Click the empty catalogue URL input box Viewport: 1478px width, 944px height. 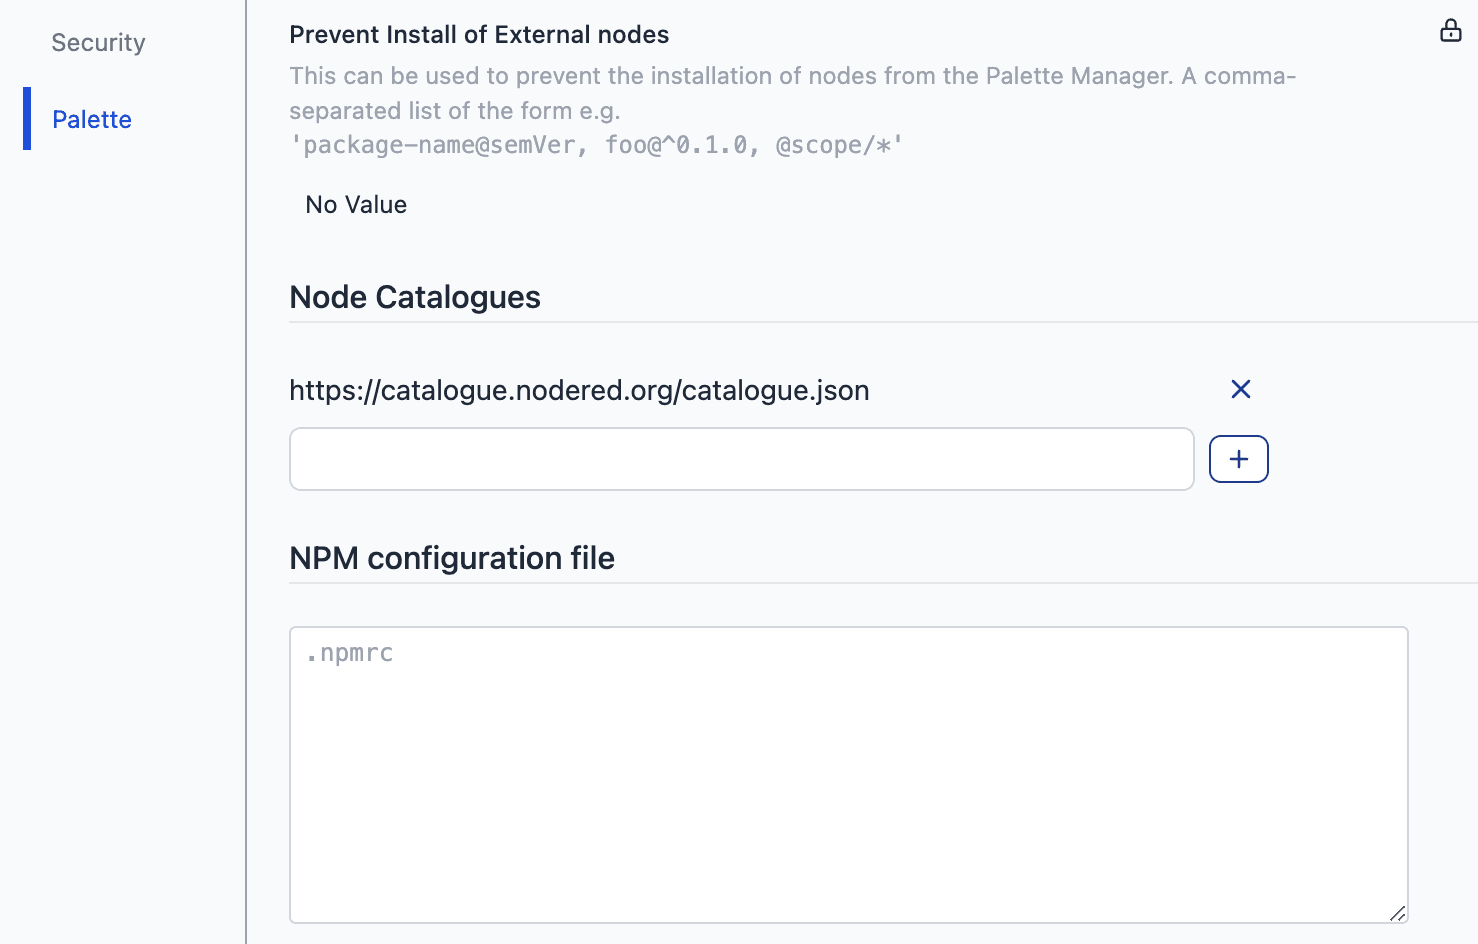pos(740,458)
